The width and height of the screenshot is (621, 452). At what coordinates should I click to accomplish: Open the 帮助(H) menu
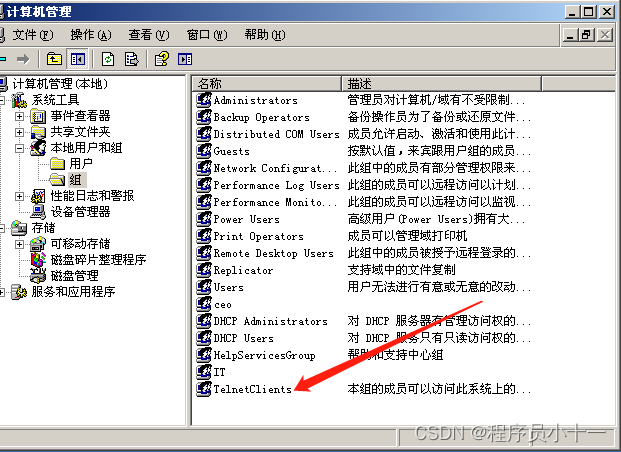pyautogui.click(x=265, y=35)
